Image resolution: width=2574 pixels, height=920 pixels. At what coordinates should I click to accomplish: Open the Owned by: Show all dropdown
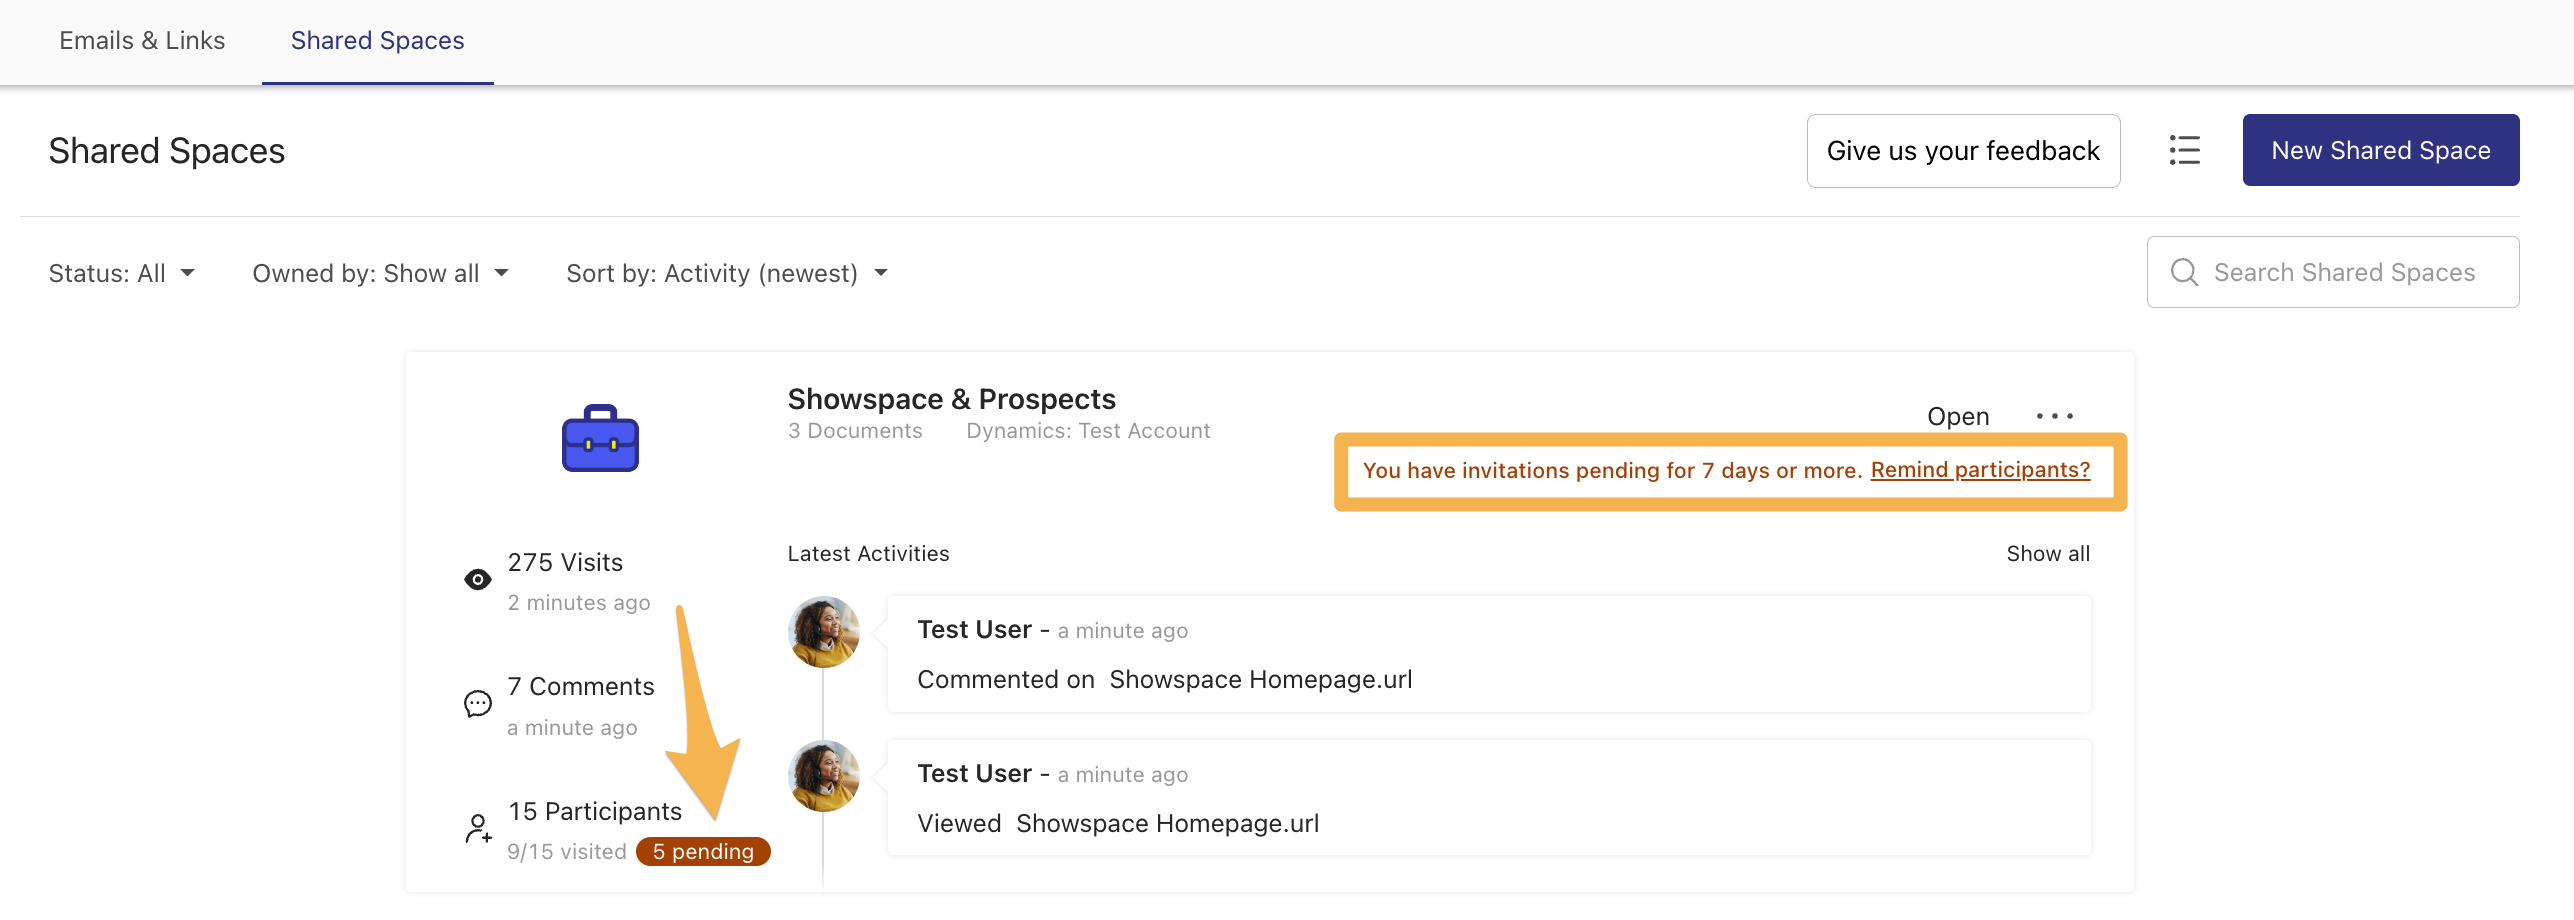[380, 274]
